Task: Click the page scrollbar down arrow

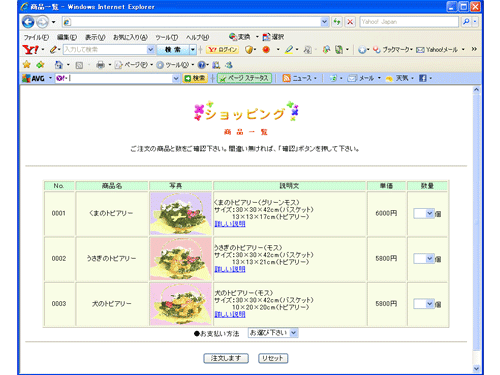Action: 476,368
